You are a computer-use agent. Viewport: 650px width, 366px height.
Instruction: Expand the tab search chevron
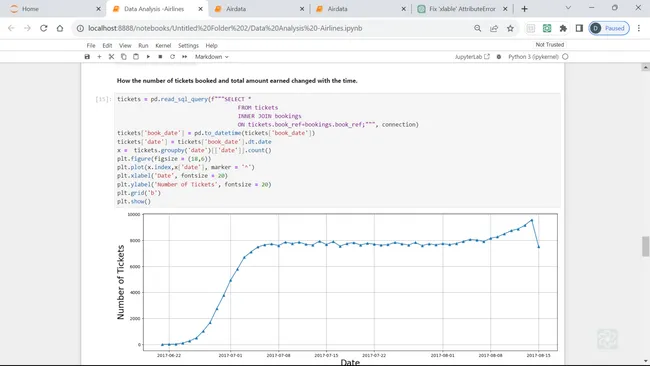pyautogui.click(x=568, y=8)
